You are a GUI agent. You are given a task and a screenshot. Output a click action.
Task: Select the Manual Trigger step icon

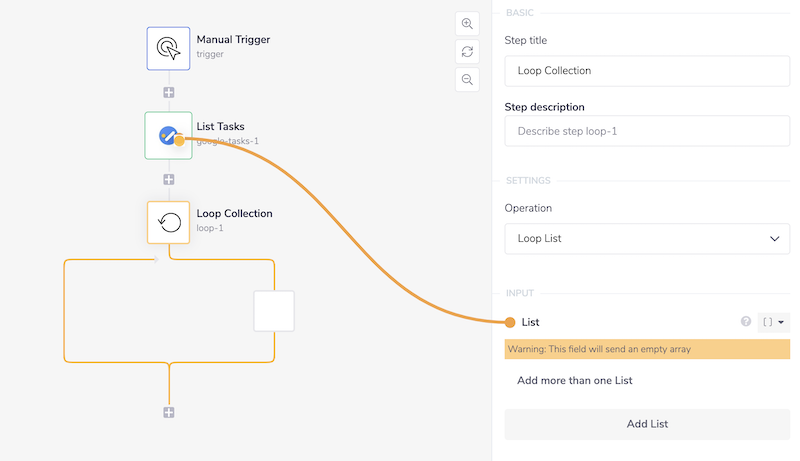tap(168, 47)
